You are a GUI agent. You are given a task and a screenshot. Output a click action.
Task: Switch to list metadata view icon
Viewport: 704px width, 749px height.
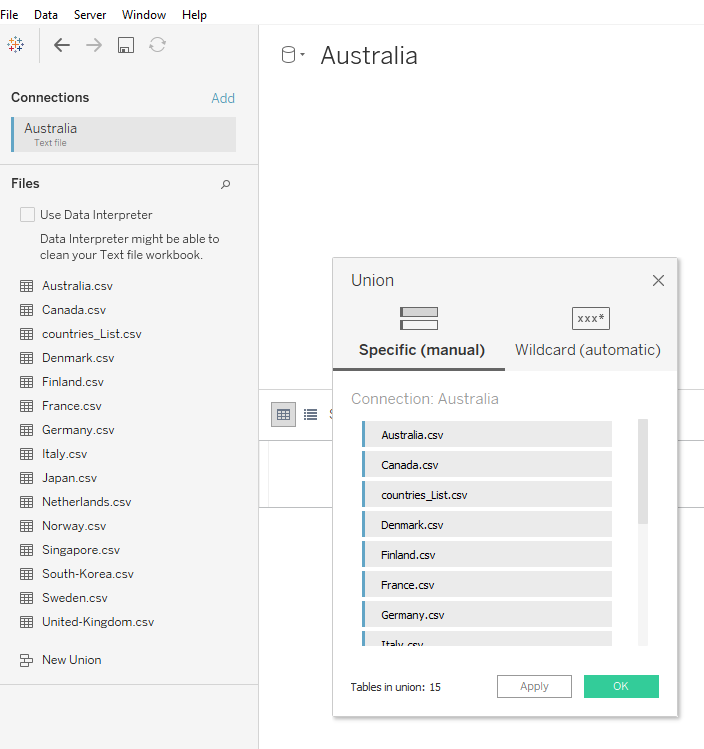click(x=311, y=414)
